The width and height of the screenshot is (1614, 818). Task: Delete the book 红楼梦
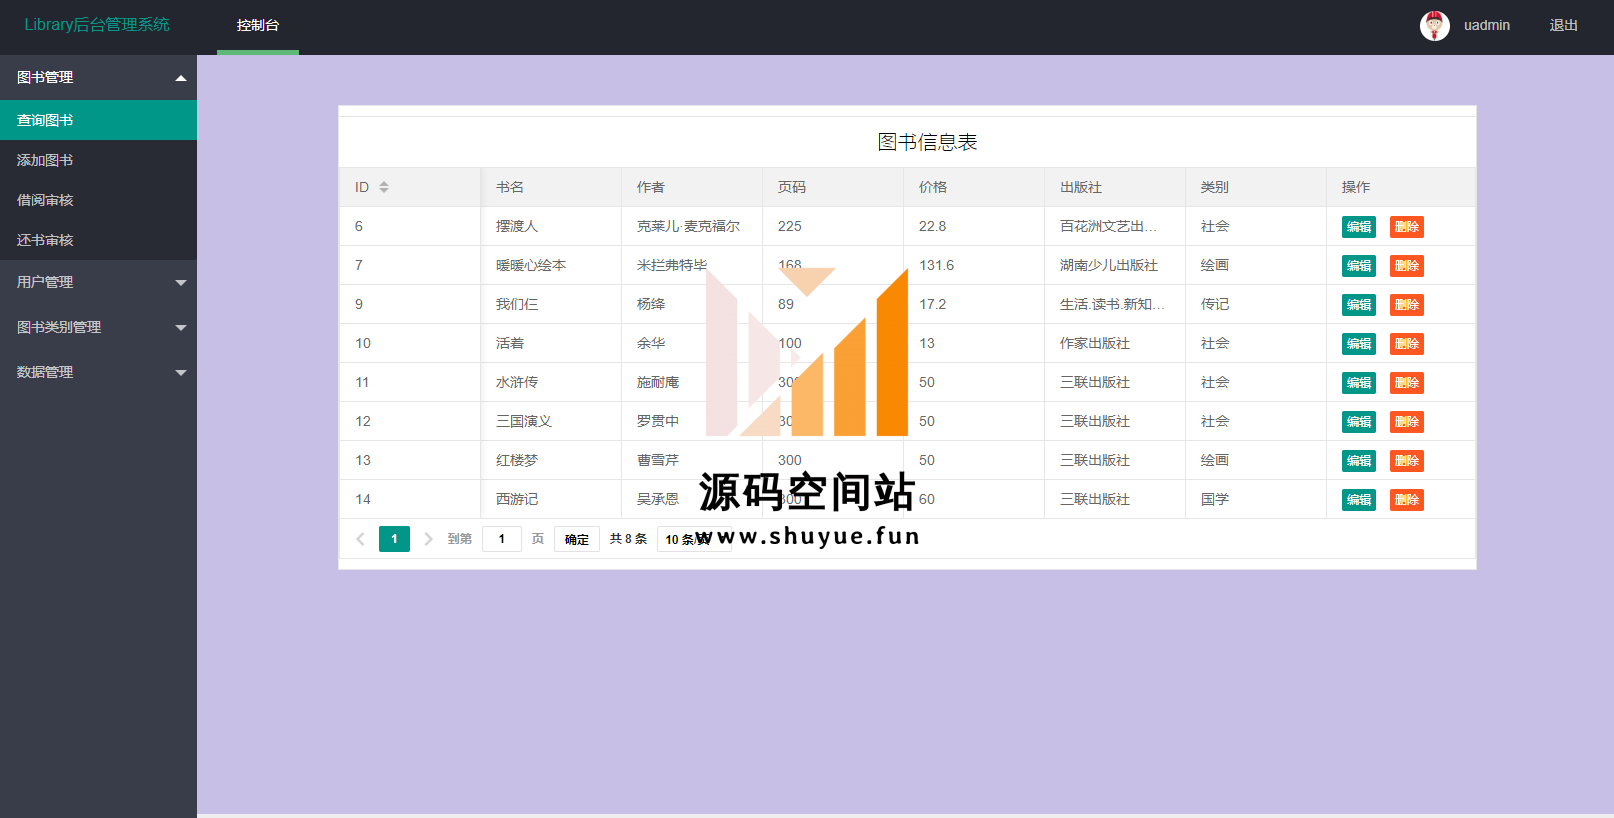(1407, 461)
